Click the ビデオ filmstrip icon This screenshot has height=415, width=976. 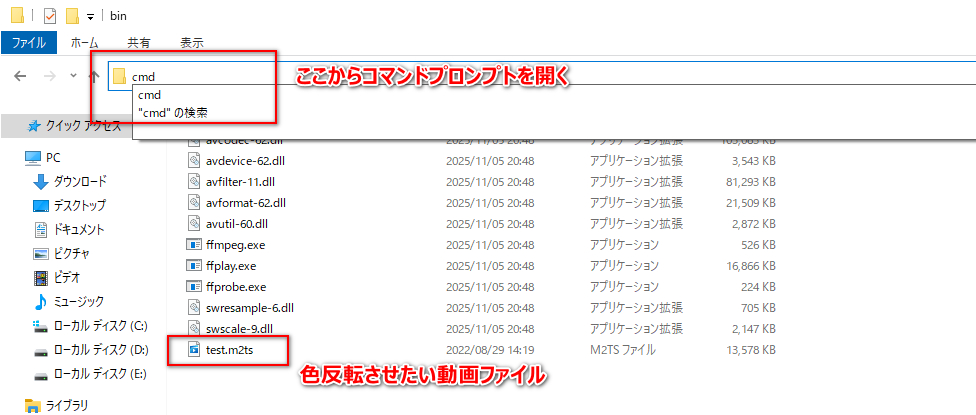40,277
